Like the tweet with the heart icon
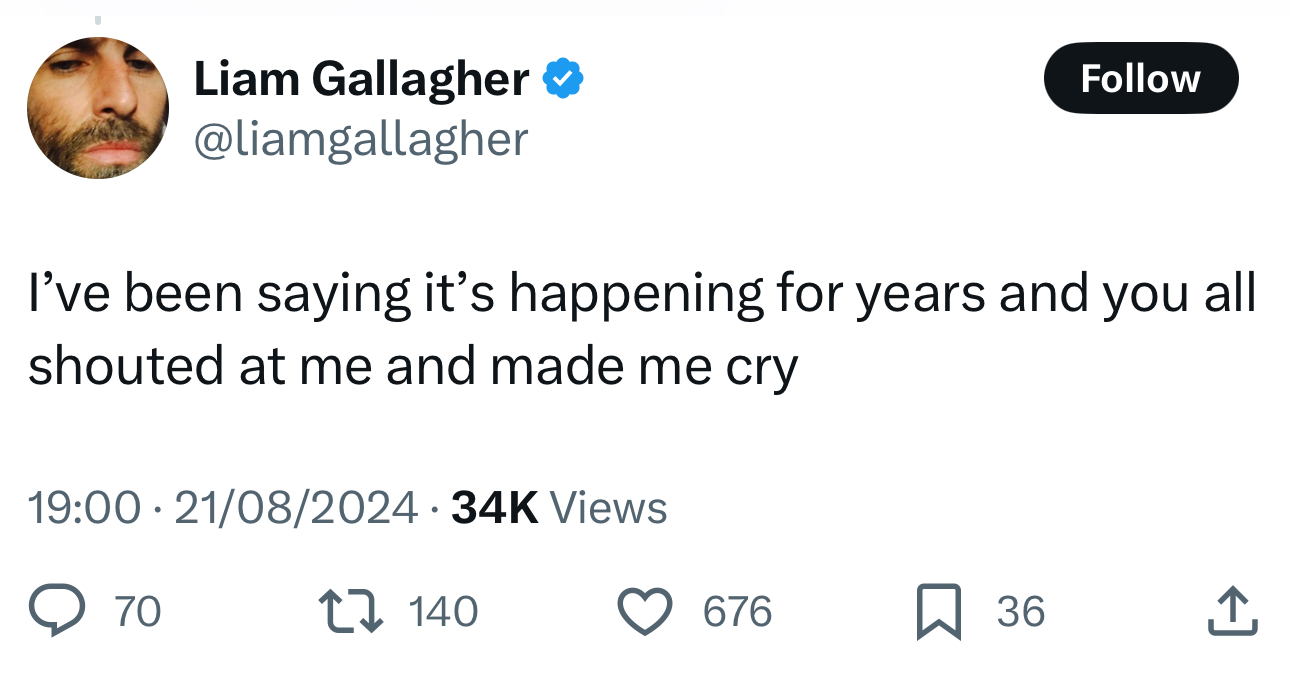1290x674 pixels. 645,611
